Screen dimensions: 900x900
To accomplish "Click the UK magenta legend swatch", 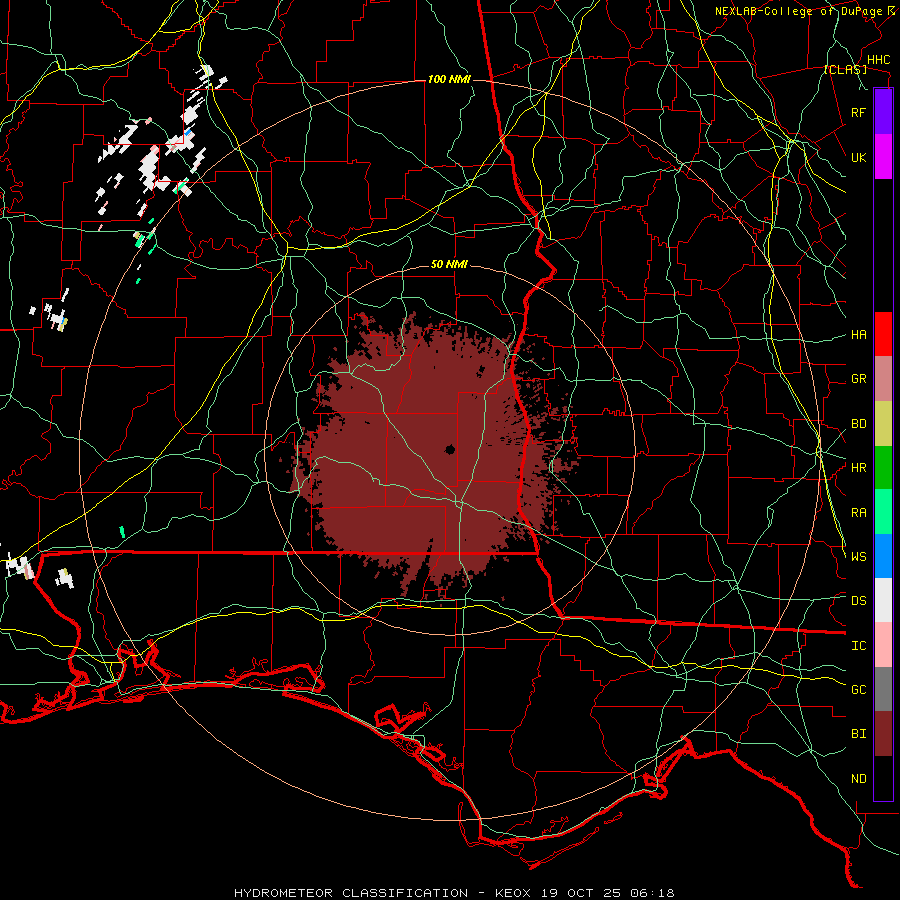I will pyautogui.click(x=883, y=157).
